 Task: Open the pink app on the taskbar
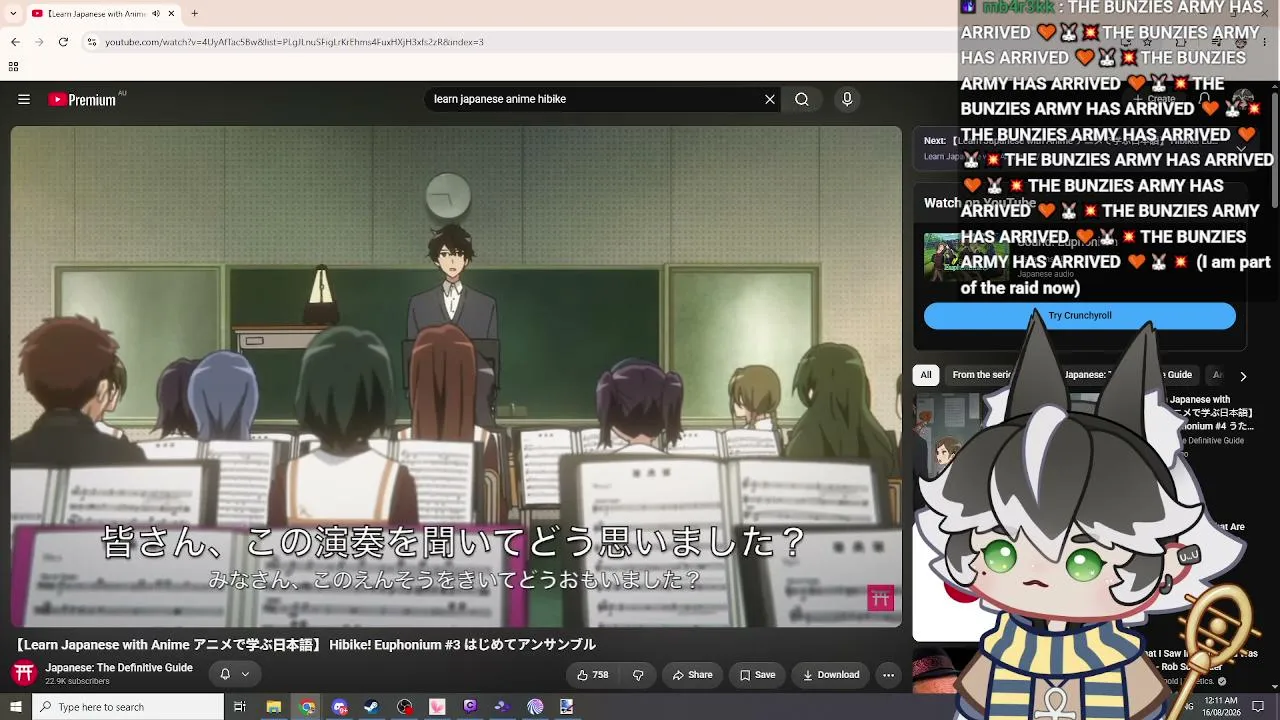click(x=437, y=707)
